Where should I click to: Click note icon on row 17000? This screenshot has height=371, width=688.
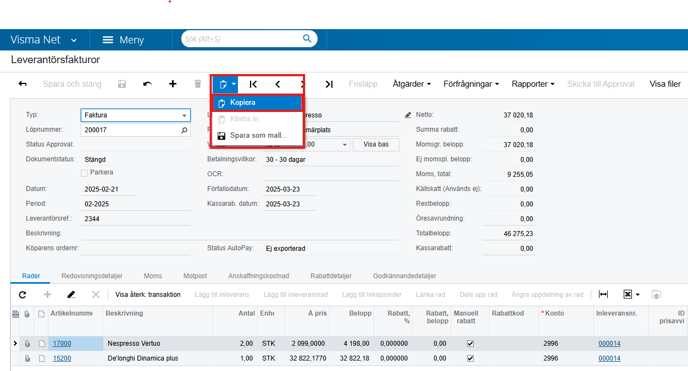[x=42, y=343]
